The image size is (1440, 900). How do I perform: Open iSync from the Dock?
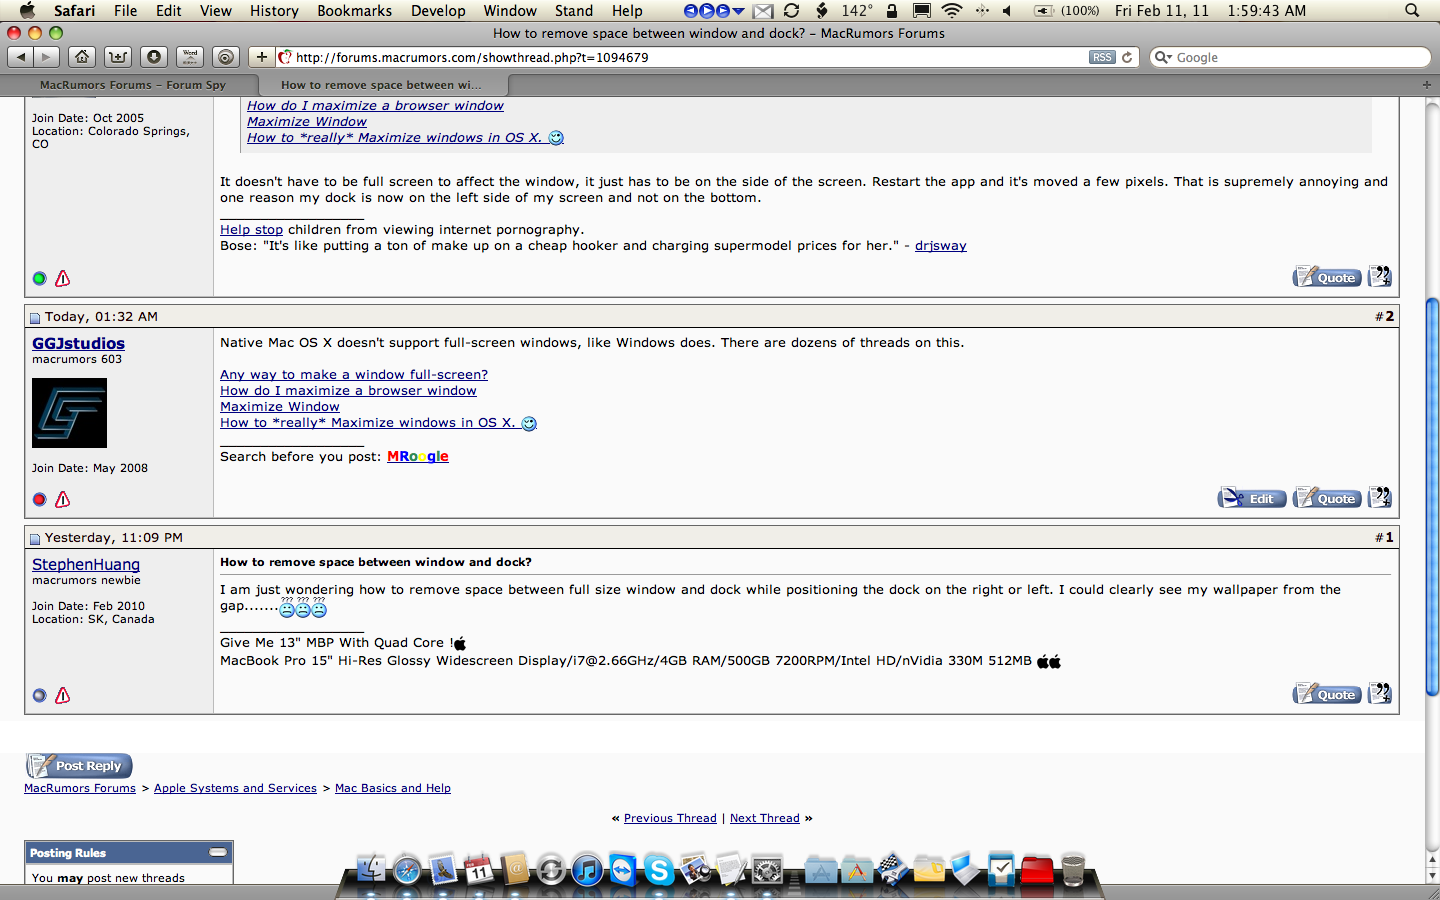pyautogui.click(x=551, y=870)
